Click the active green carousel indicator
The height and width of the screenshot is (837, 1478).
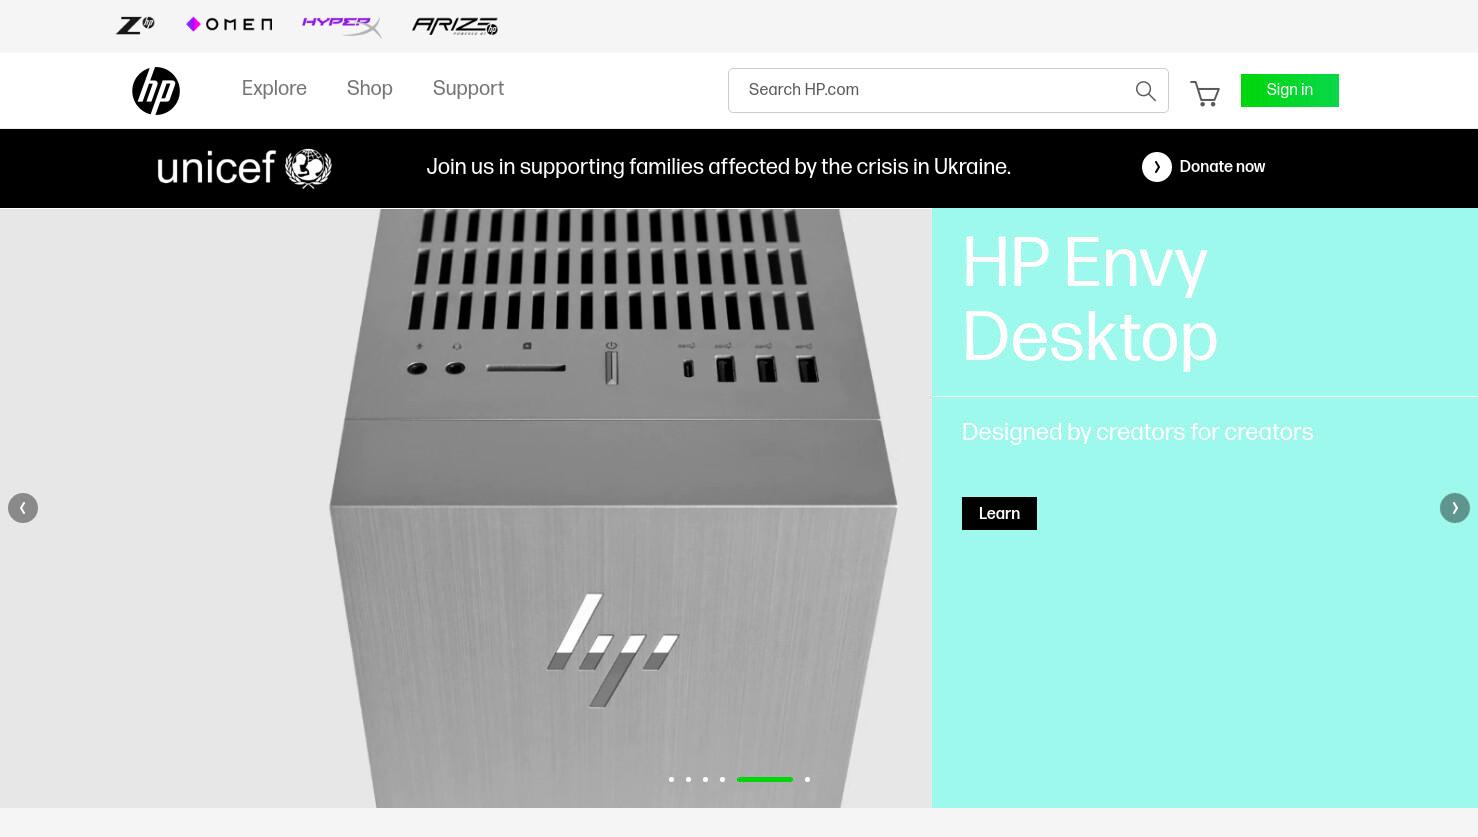point(765,779)
